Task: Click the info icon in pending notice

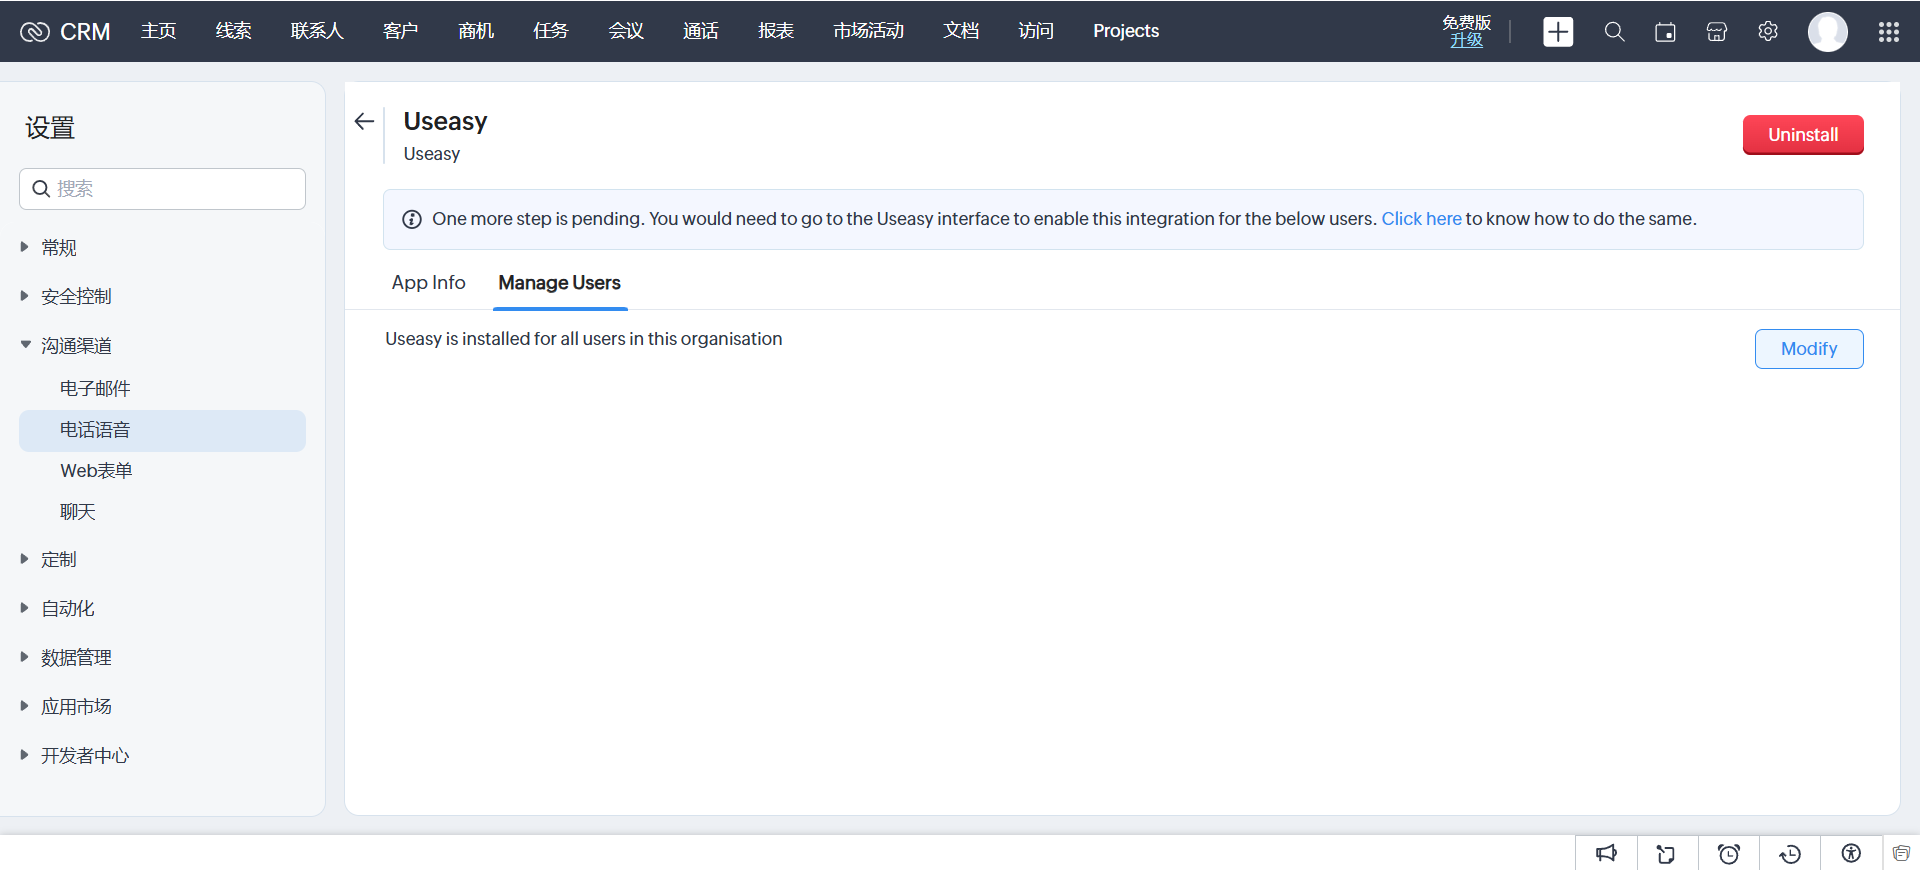Action: point(412,219)
